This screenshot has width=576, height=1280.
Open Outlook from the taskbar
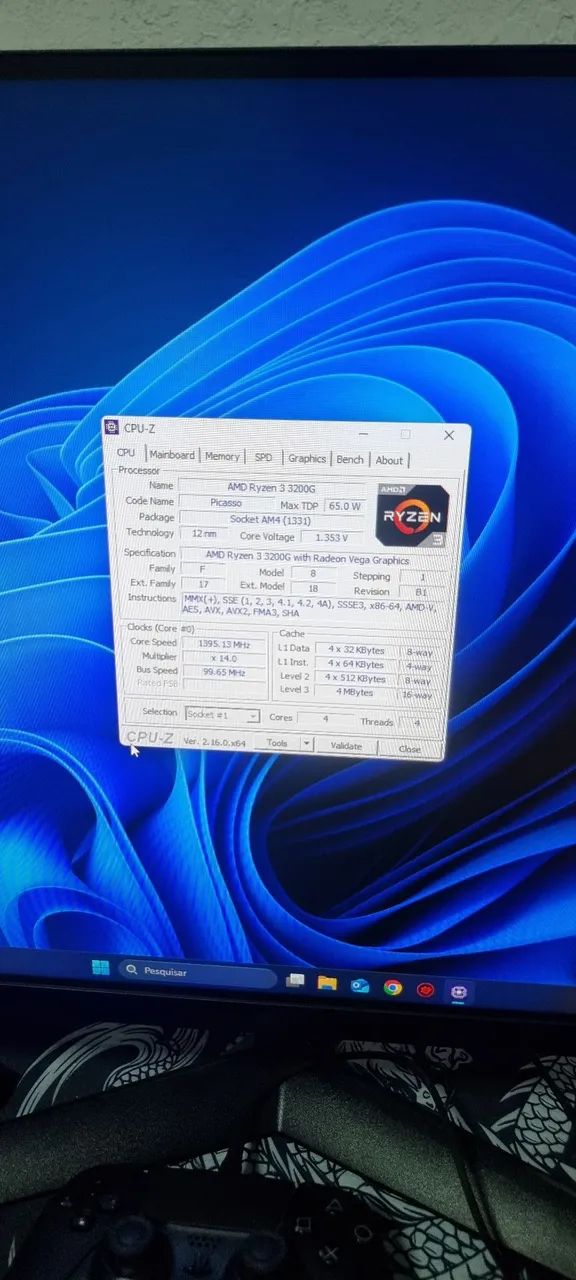360,986
